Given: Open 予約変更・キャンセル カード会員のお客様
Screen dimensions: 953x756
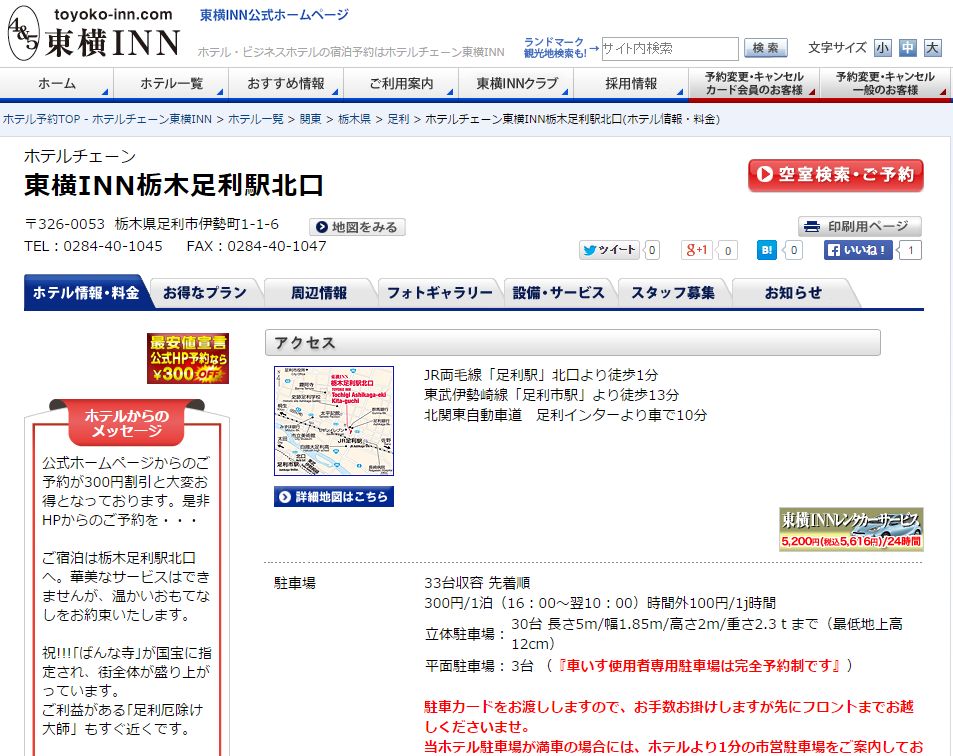Looking at the screenshot, I should [x=754, y=83].
